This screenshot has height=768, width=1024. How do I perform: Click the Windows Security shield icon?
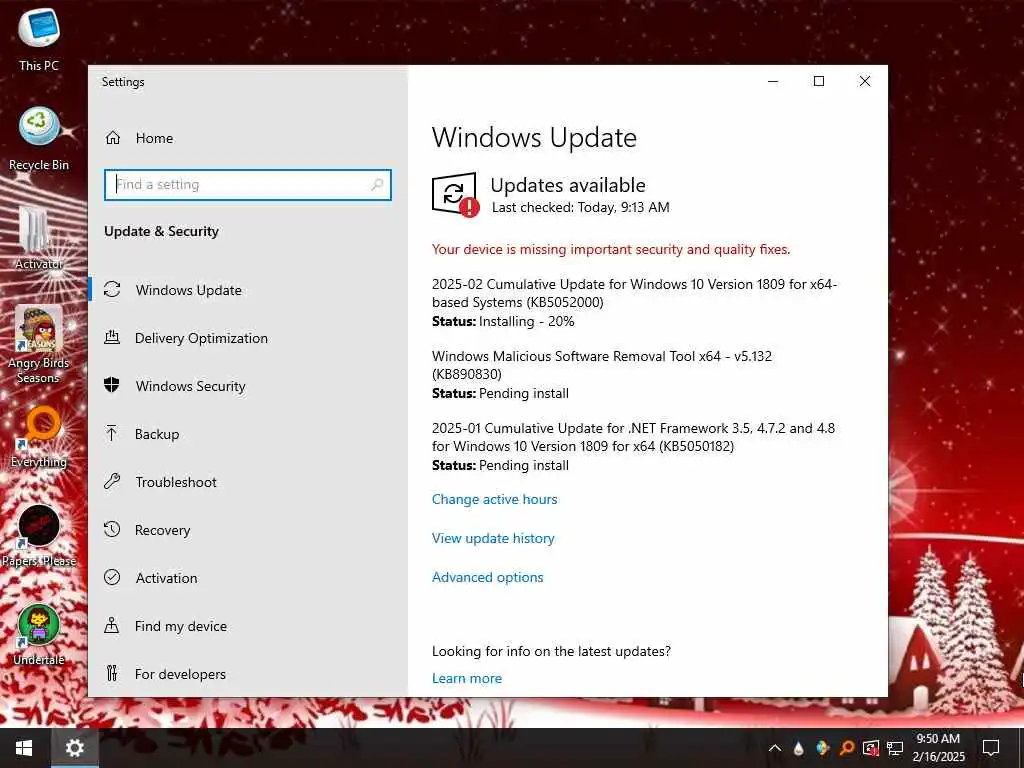point(112,385)
